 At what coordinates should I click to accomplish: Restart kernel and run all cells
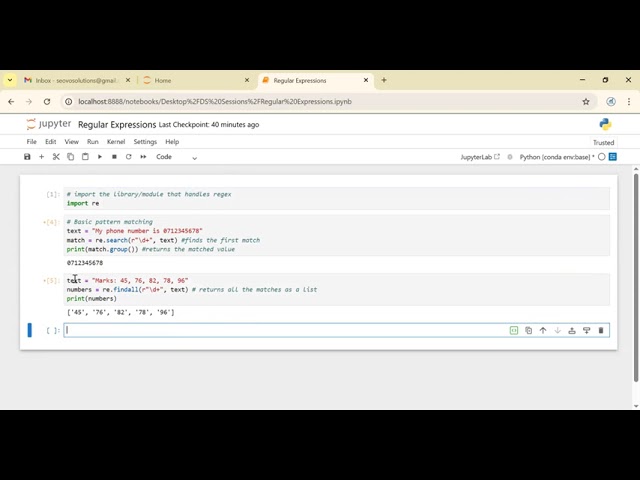tap(143, 157)
